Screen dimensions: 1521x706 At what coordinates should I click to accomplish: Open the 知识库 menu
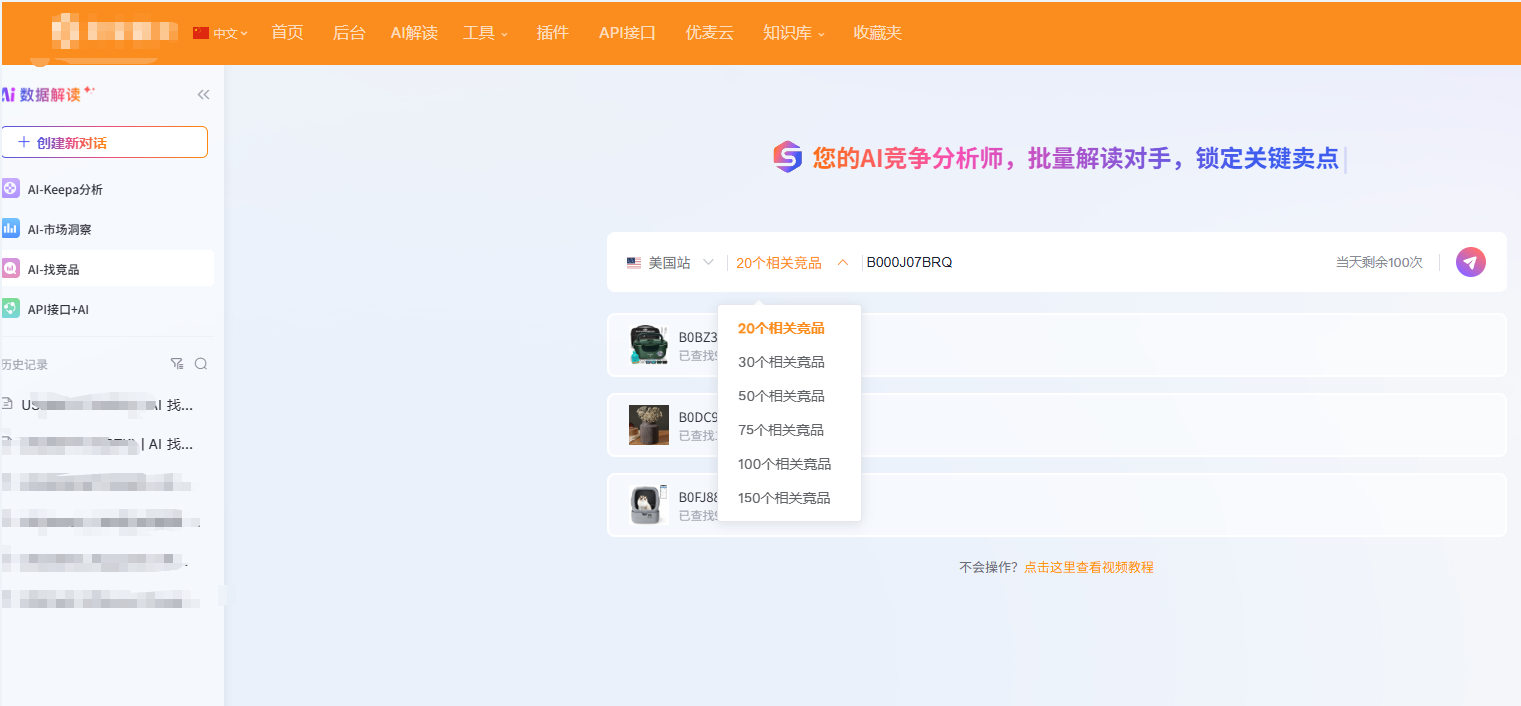pos(793,33)
